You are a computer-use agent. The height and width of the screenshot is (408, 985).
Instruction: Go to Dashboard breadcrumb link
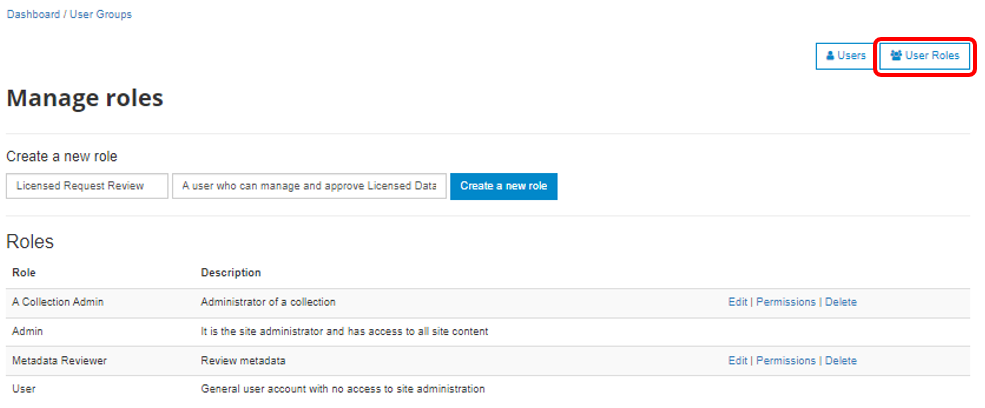click(x=33, y=14)
